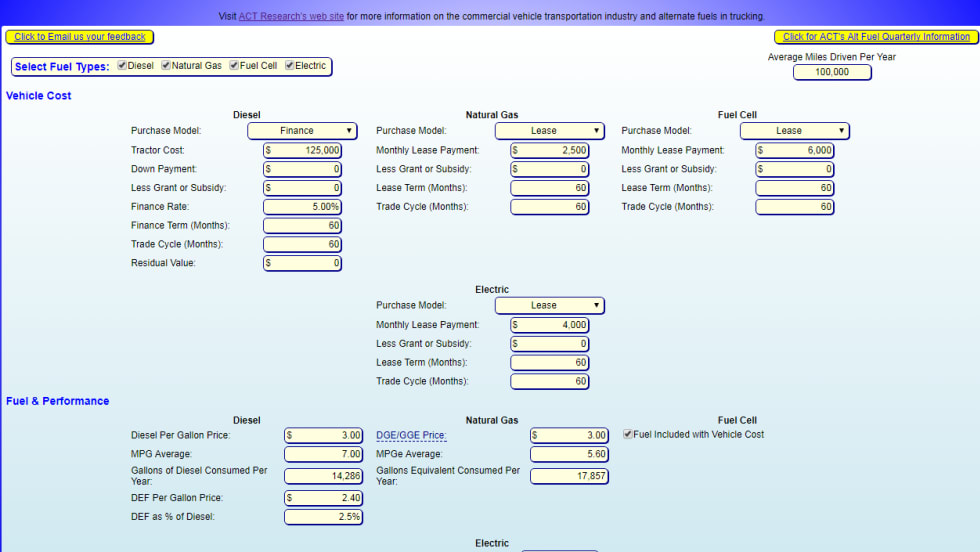Image resolution: width=980 pixels, height=552 pixels.
Task: Click the Average Miles Driven Per Year field
Action: click(x=832, y=72)
